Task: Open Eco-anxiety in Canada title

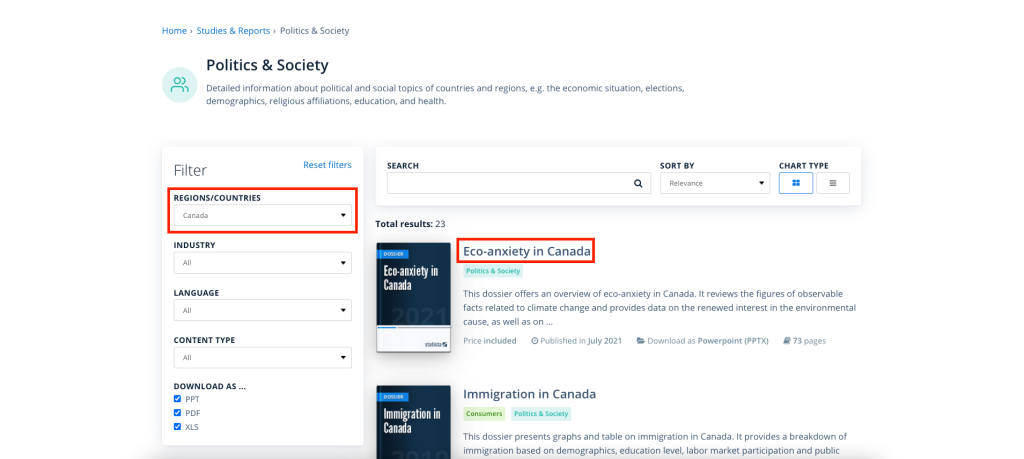Action: pyautogui.click(x=527, y=251)
